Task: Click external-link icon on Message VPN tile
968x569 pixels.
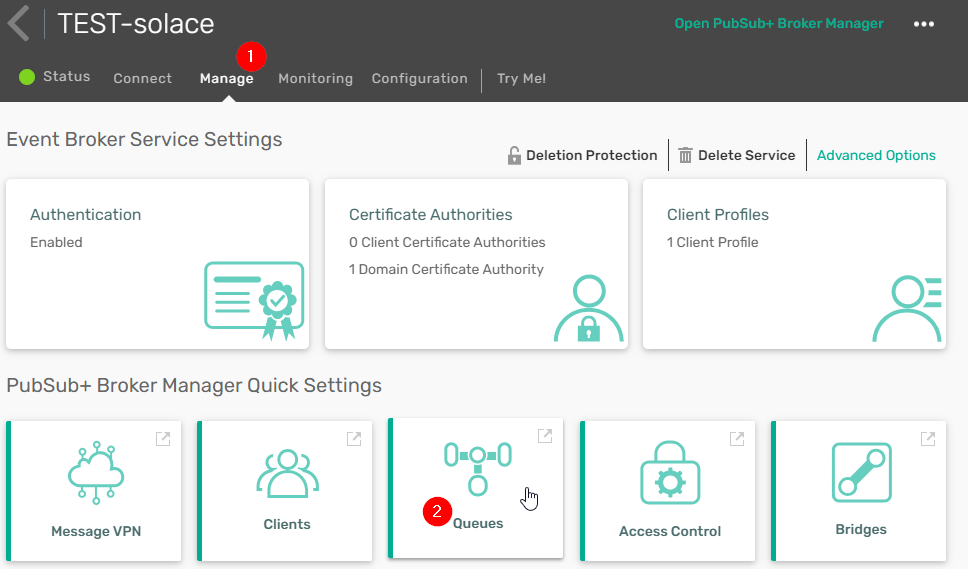Action: pos(162,438)
